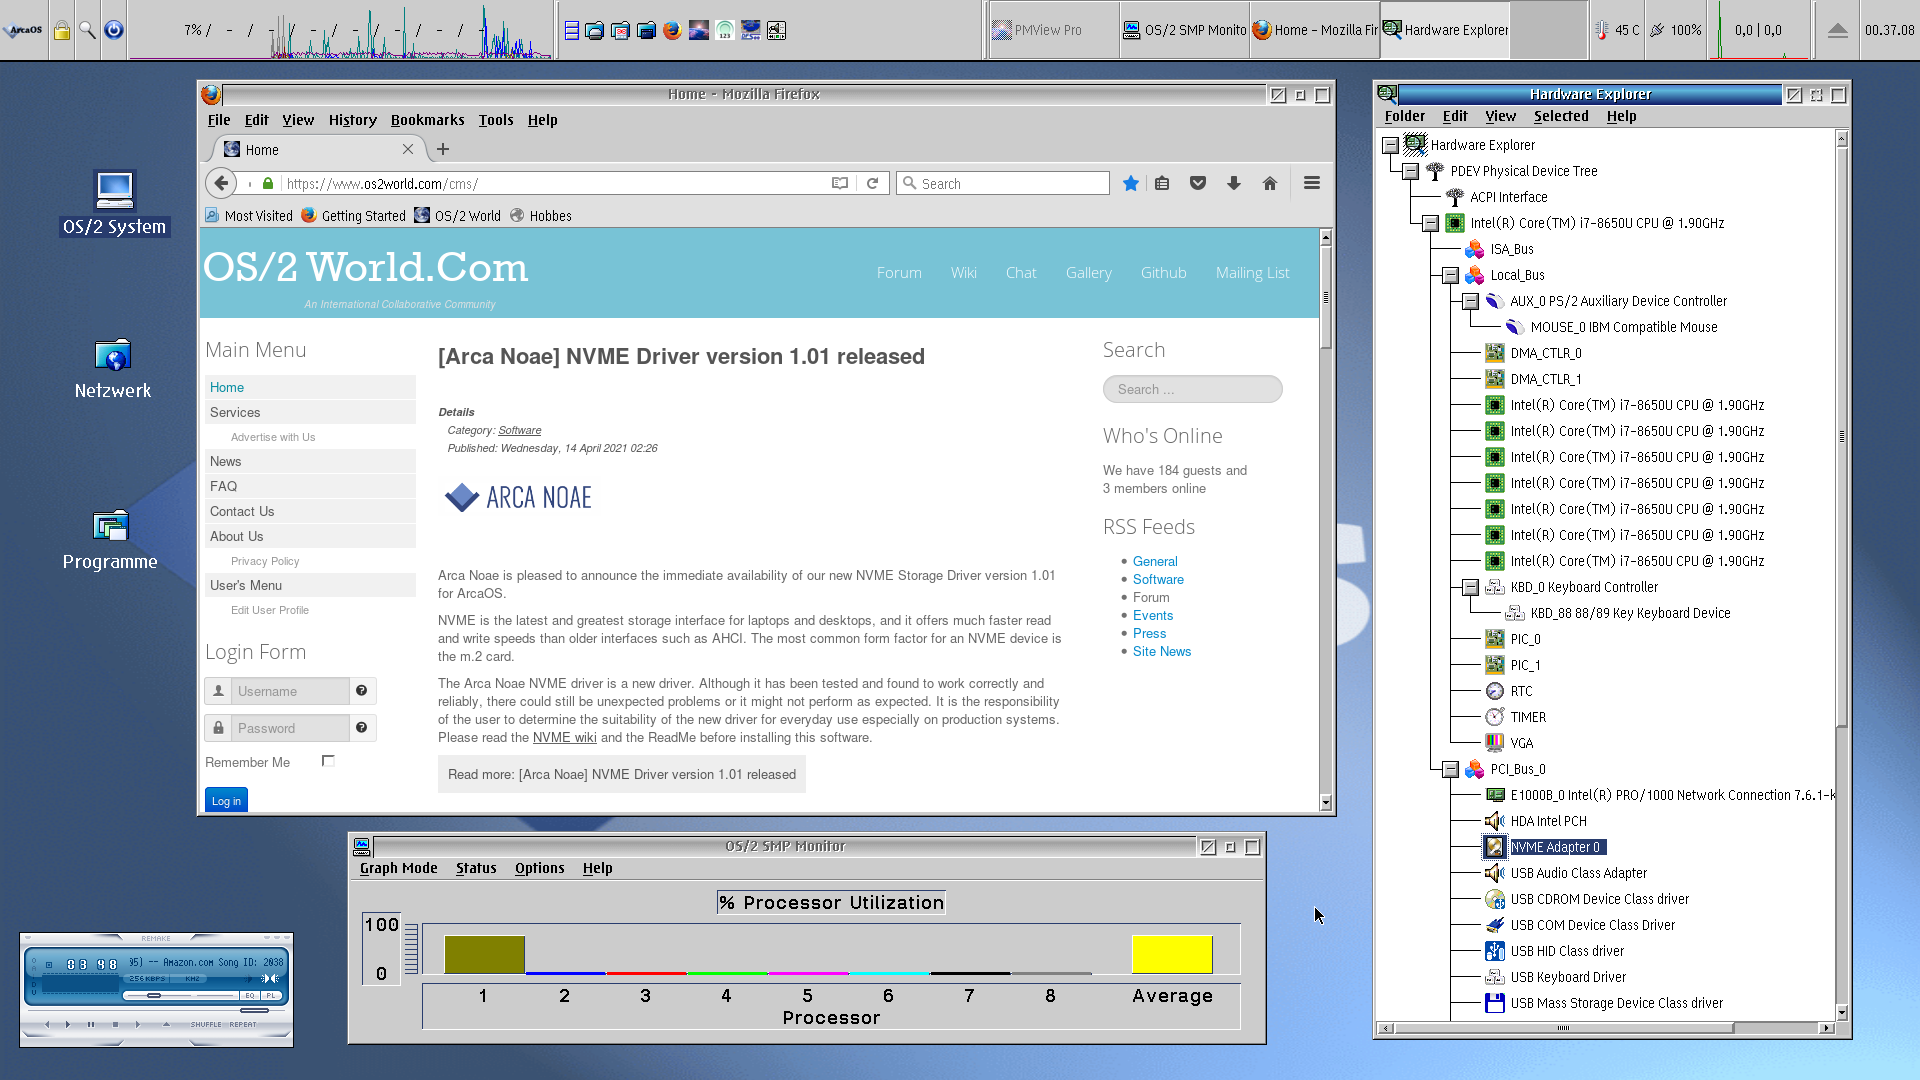The height and width of the screenshot is (1080, 1920).
Task: Open Hobbes bookmark in bookmarks toolbar
Action: click(x=541, y=215)
